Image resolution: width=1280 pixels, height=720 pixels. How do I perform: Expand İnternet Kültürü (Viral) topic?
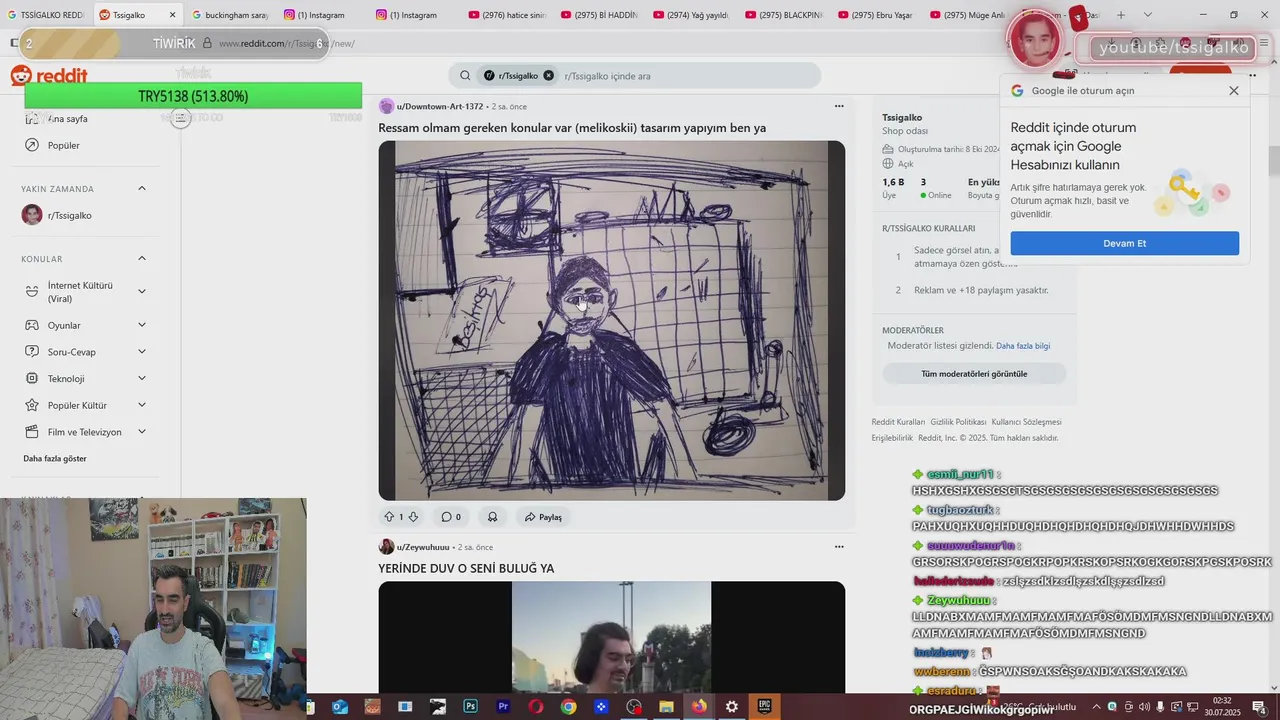142,292
